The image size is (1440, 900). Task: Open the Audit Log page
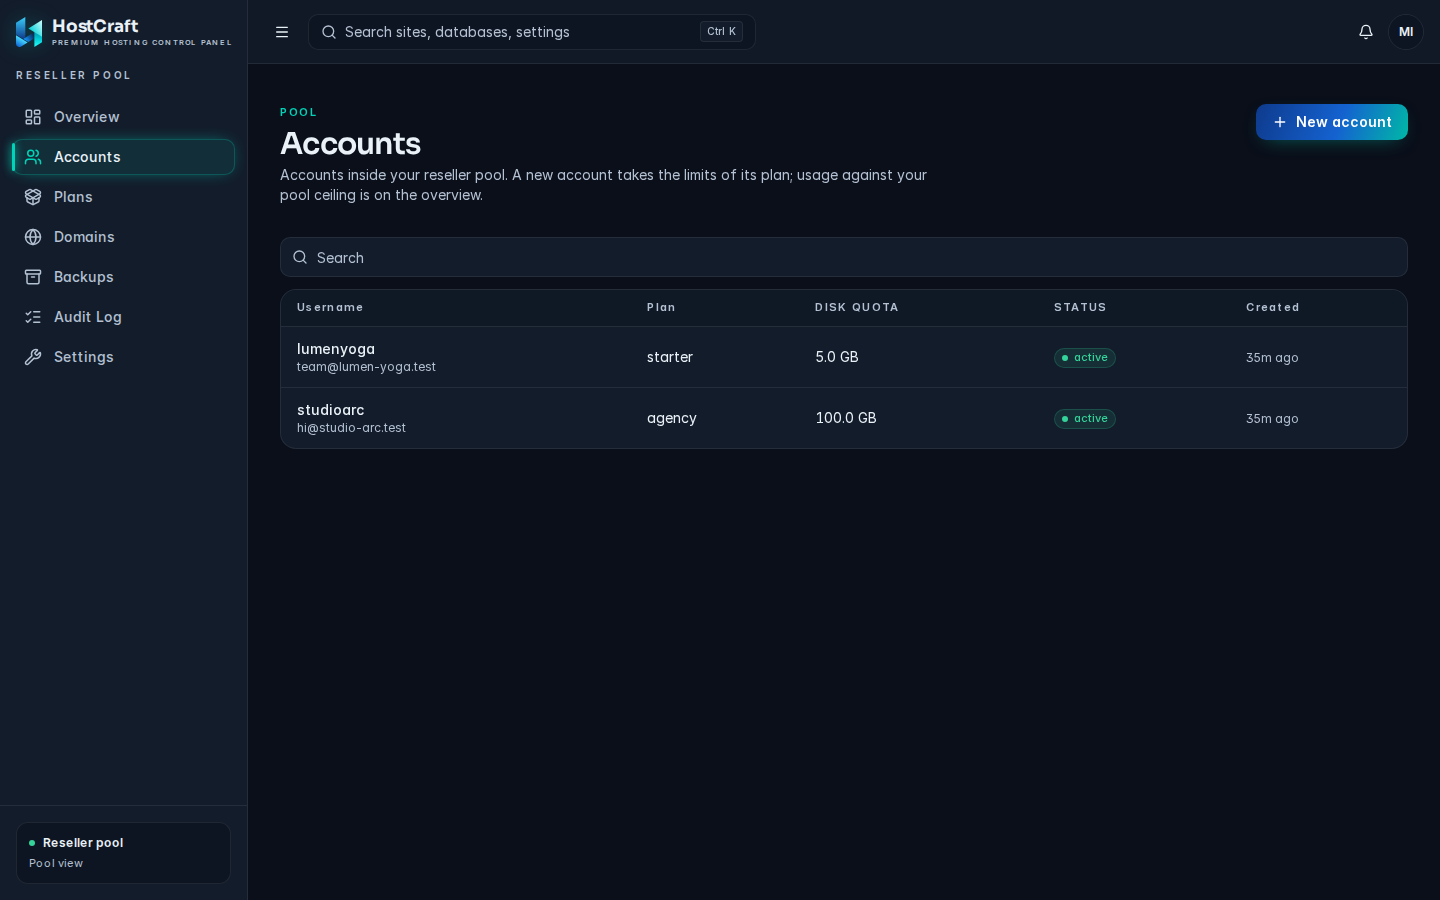pos(123,317)
